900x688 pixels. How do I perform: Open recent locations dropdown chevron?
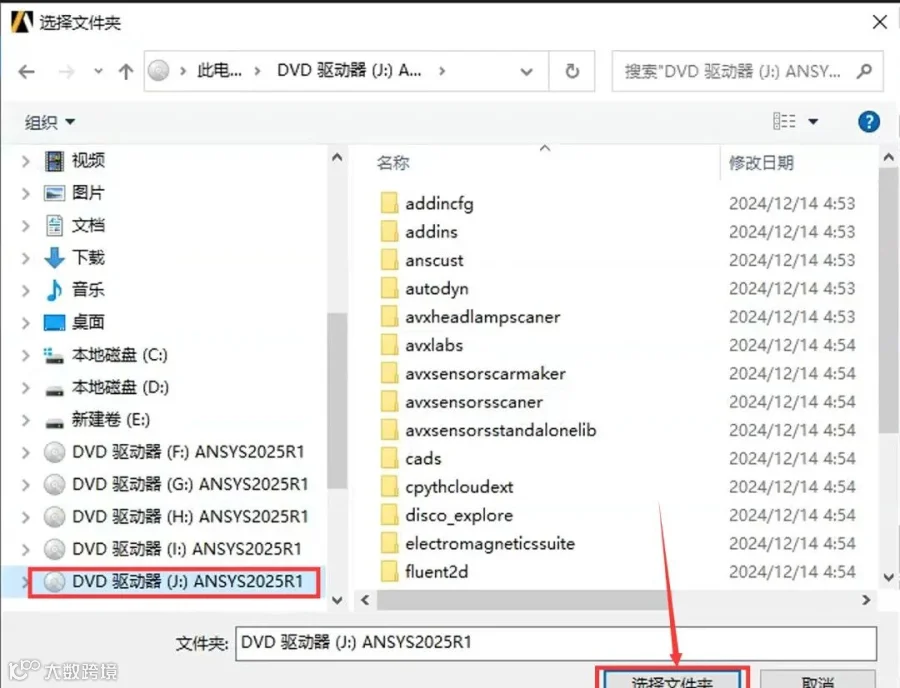click(x=98, y=72)
